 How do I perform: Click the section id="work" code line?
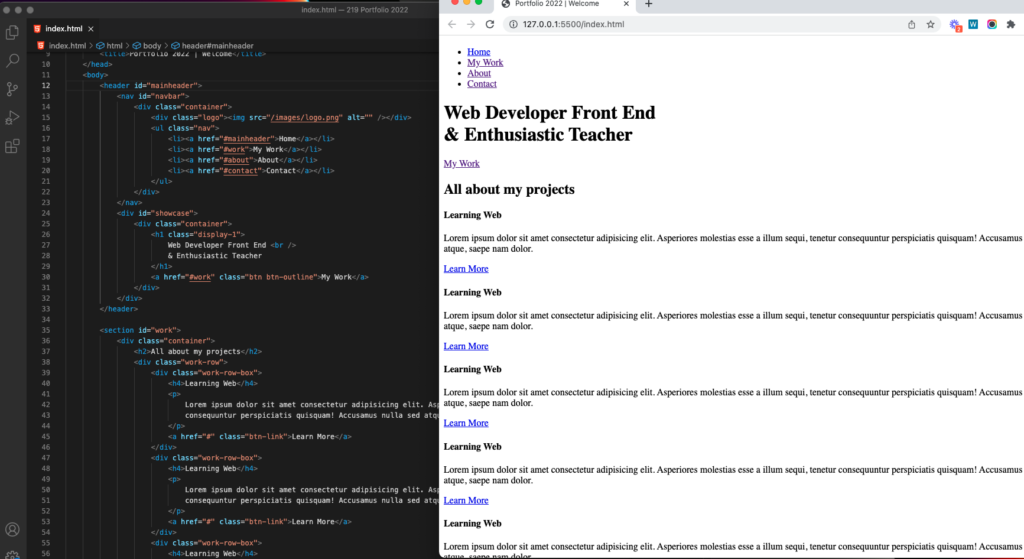[140, 330]
